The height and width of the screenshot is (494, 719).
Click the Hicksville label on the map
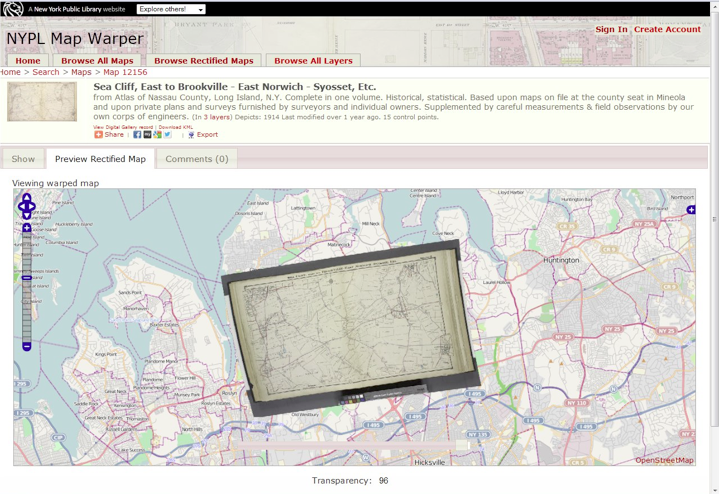(430, 462)
